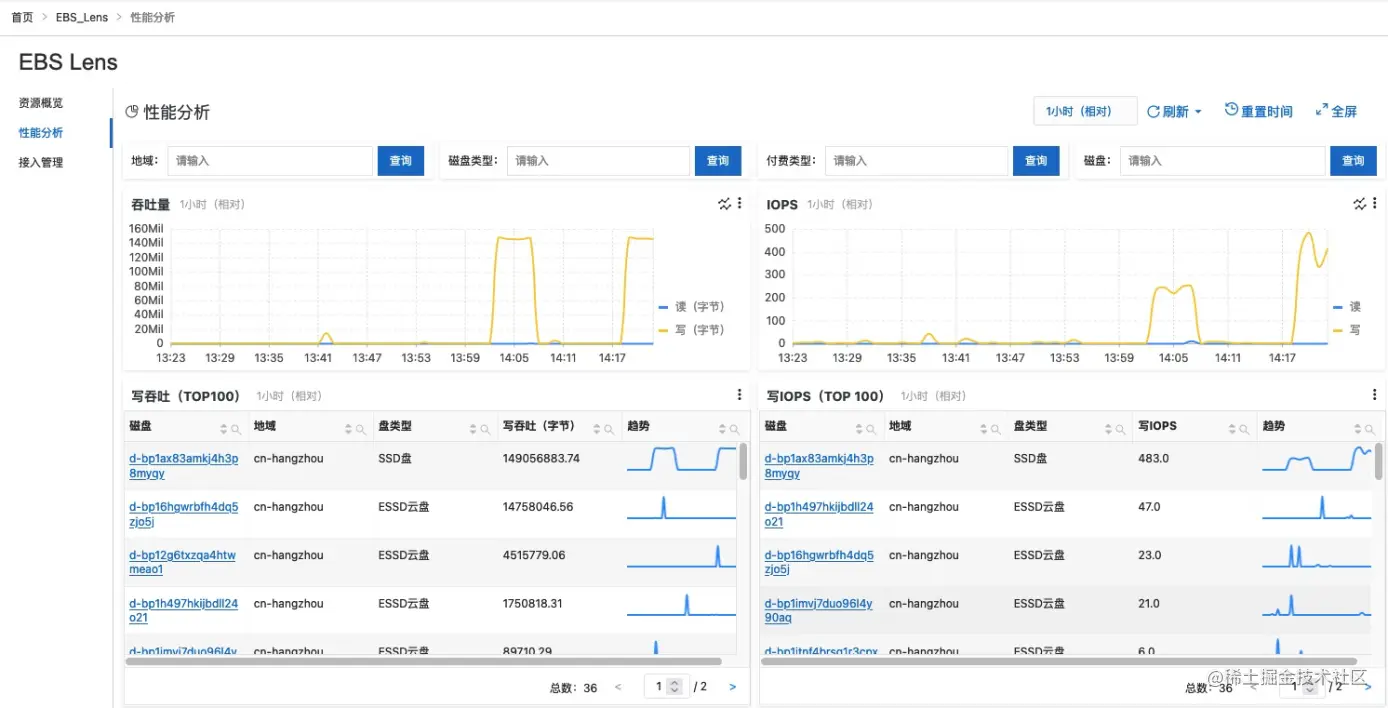Screen dimensions: 1388x708
Task: Sort 写吞吐 table by 磁盘 column
Action: tap(224, 429)
